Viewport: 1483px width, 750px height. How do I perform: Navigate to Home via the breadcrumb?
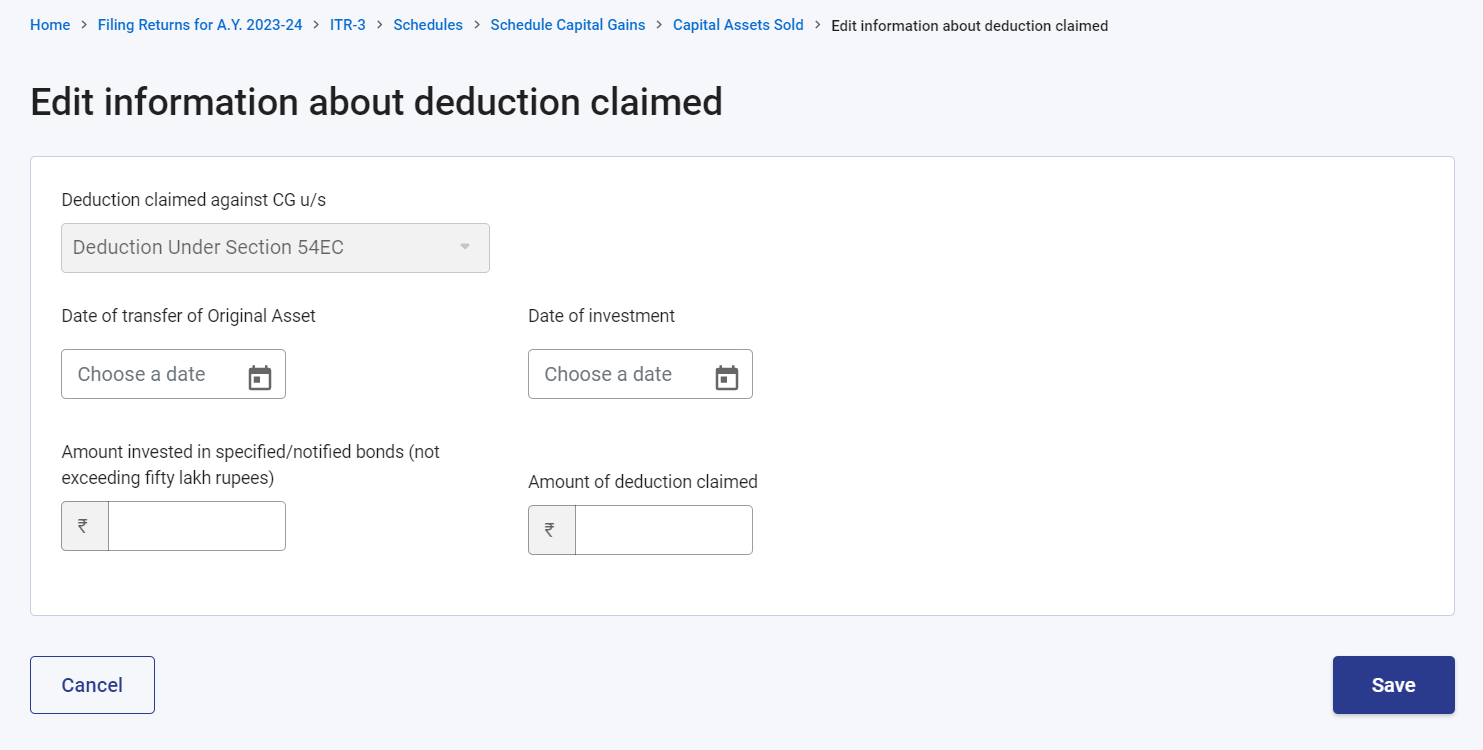point(50,25)
